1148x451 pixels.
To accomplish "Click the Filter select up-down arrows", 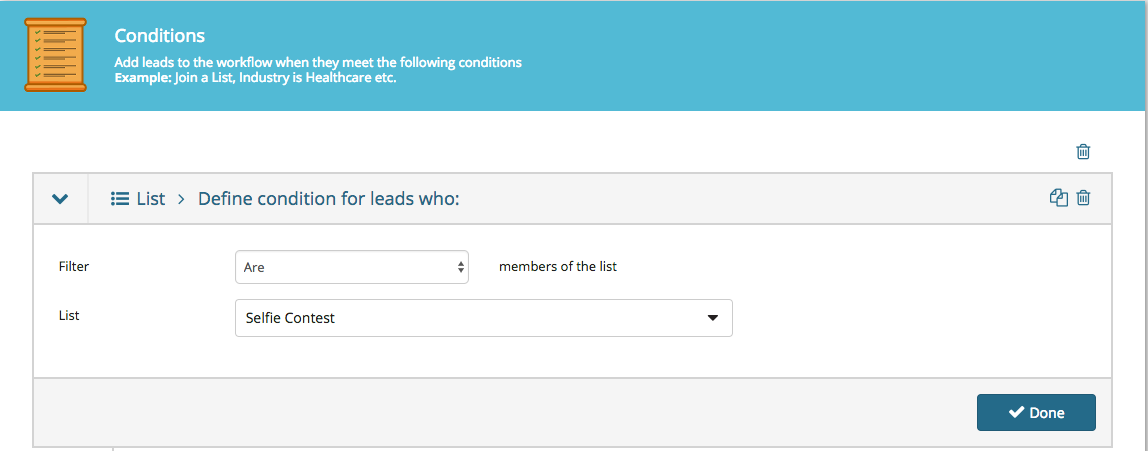I will [x=461, y=267].
